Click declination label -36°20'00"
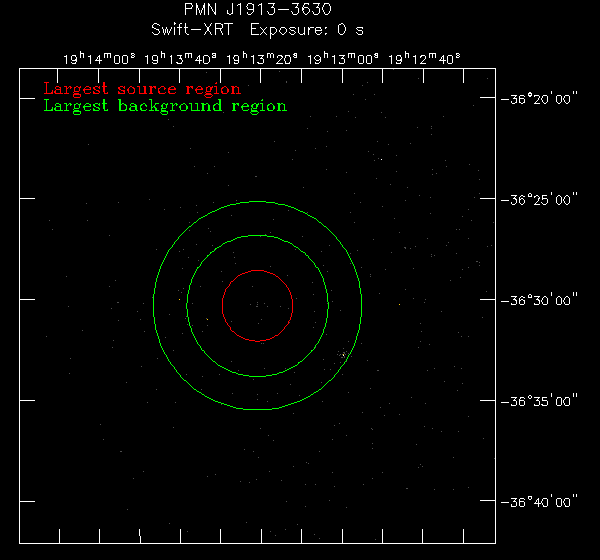 coord(539,99)
